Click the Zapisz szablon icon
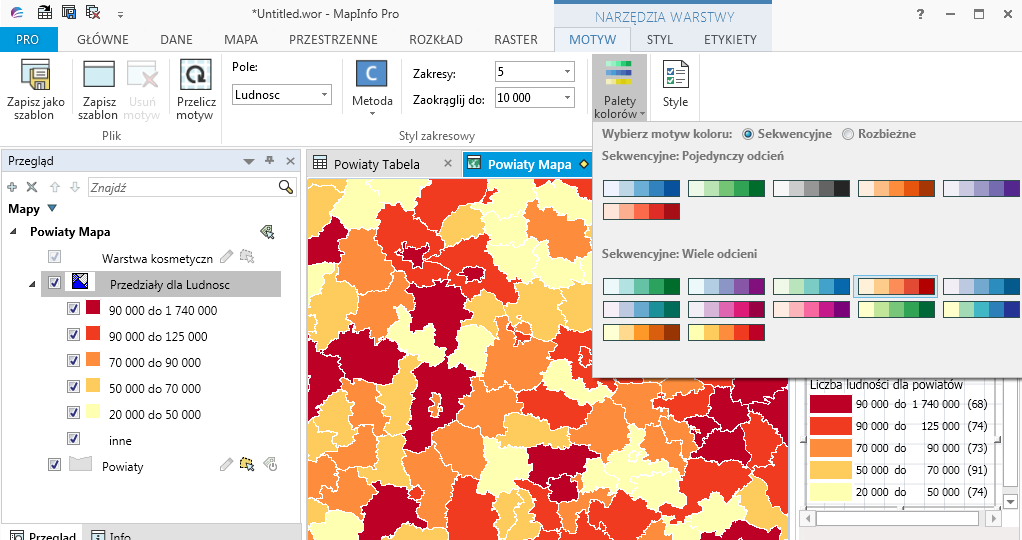The height and width of the screenshot is (540, 1022). click(99, 74)
